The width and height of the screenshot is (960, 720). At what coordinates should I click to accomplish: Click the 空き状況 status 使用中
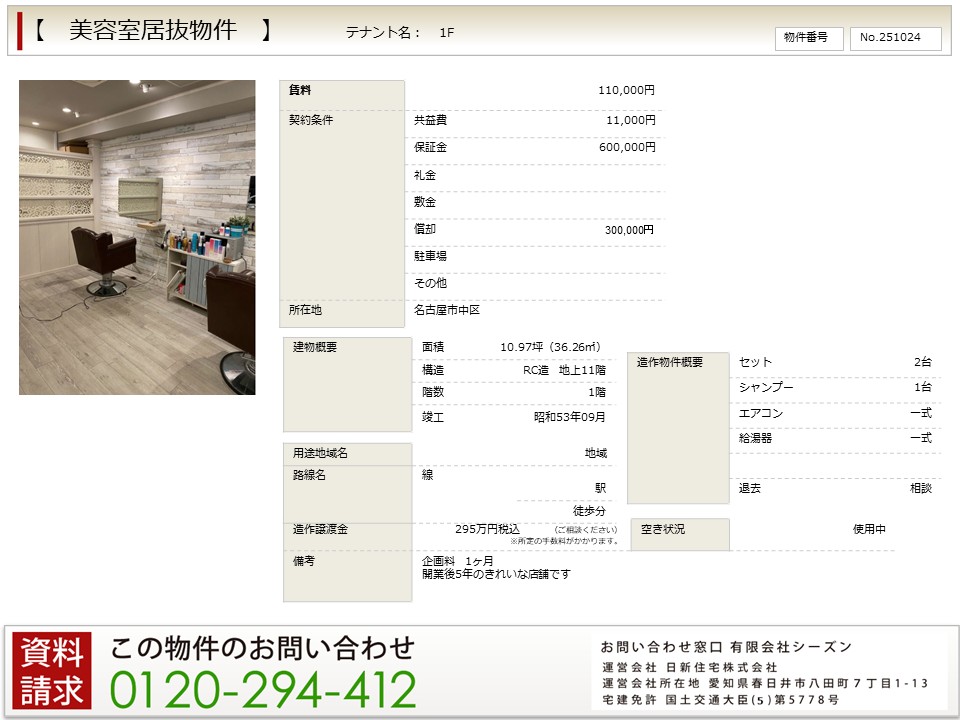(868, 529)
